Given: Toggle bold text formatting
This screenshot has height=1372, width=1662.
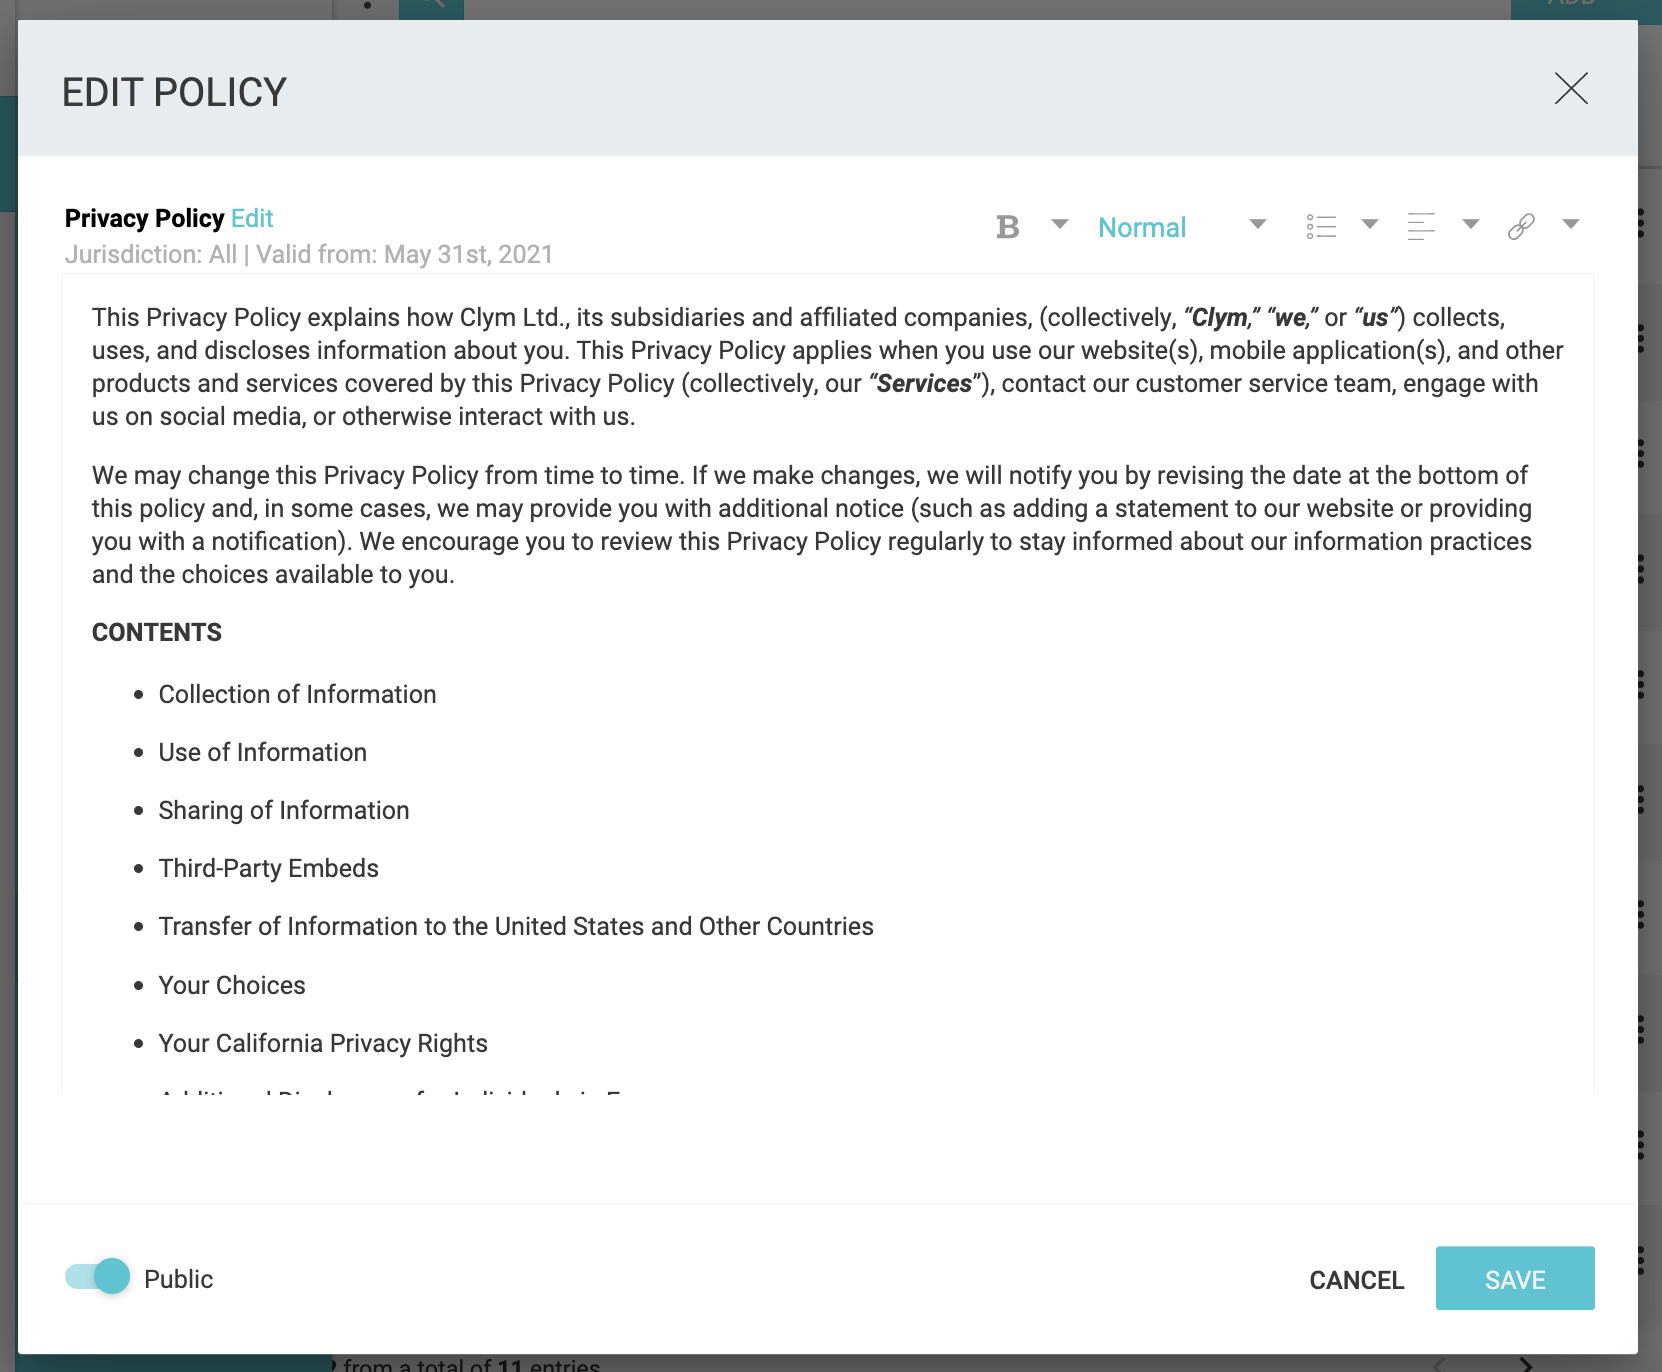Looking at the screenshot, I should (x=1007, y=227).
